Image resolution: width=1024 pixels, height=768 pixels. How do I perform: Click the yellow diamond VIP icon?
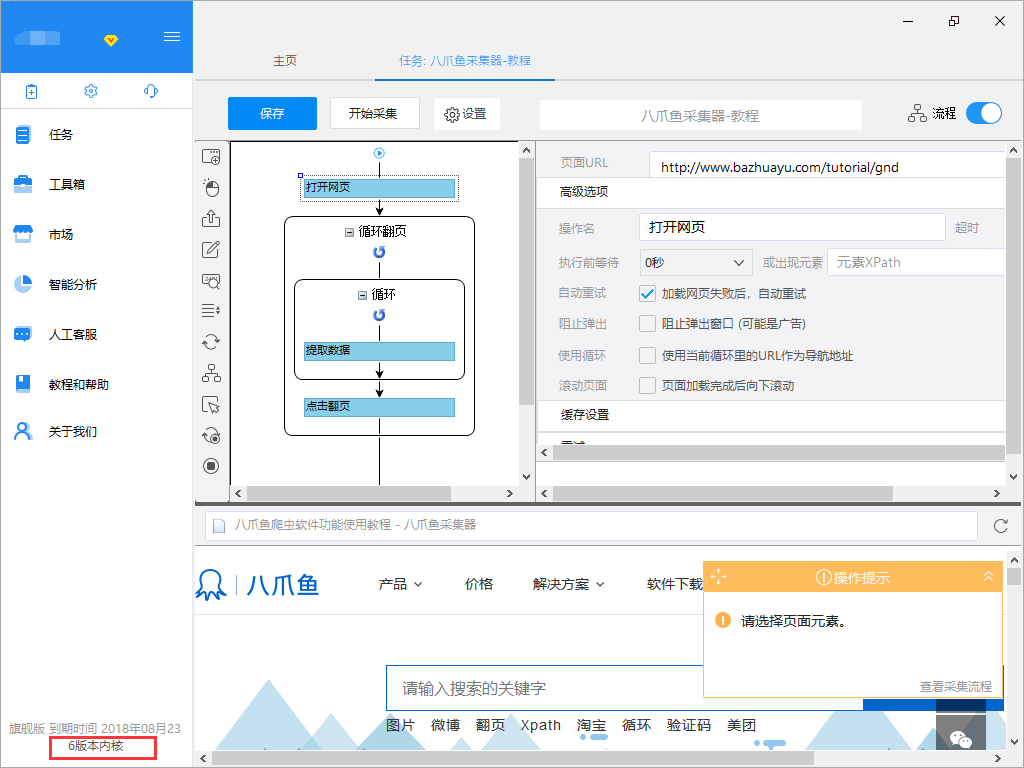tap(111, 40)
